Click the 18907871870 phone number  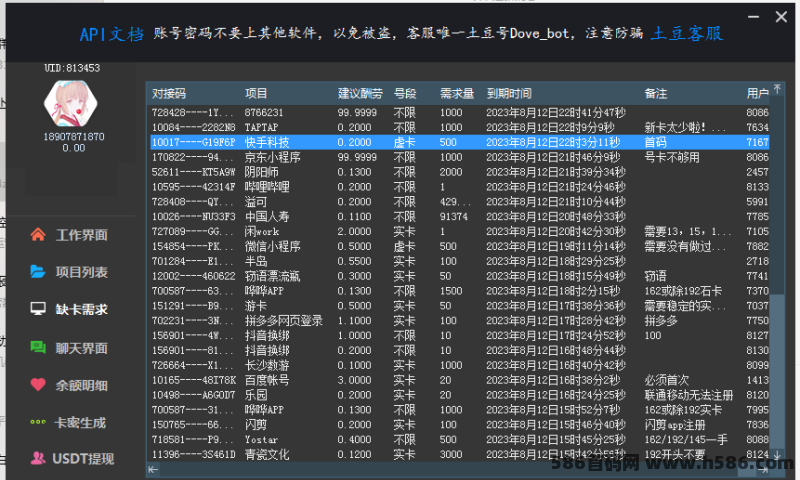pos(73,136)
